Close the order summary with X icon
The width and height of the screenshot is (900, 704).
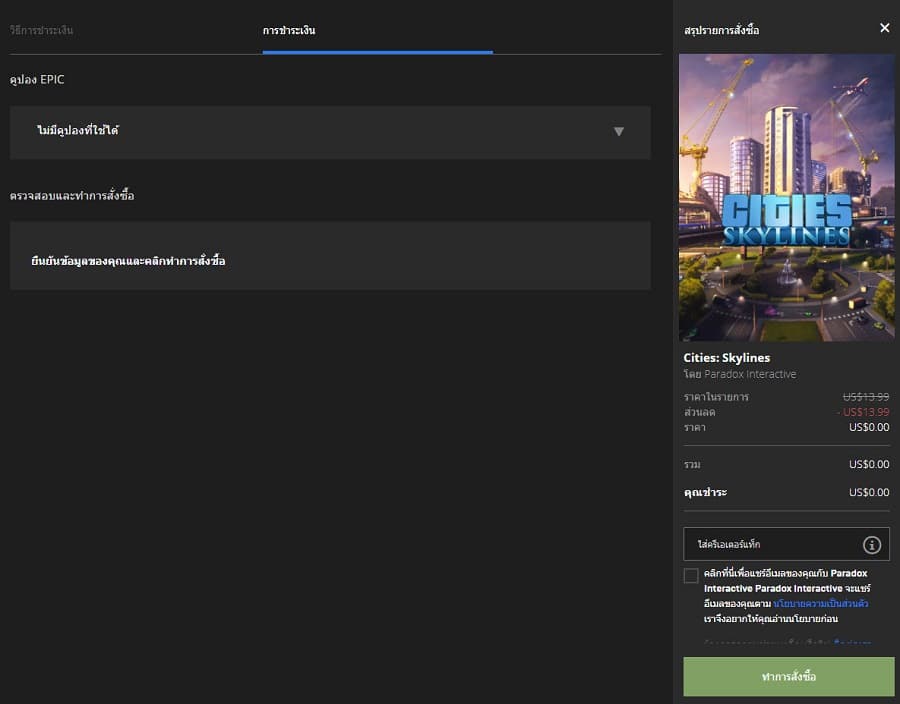click(x=885, y=28)
